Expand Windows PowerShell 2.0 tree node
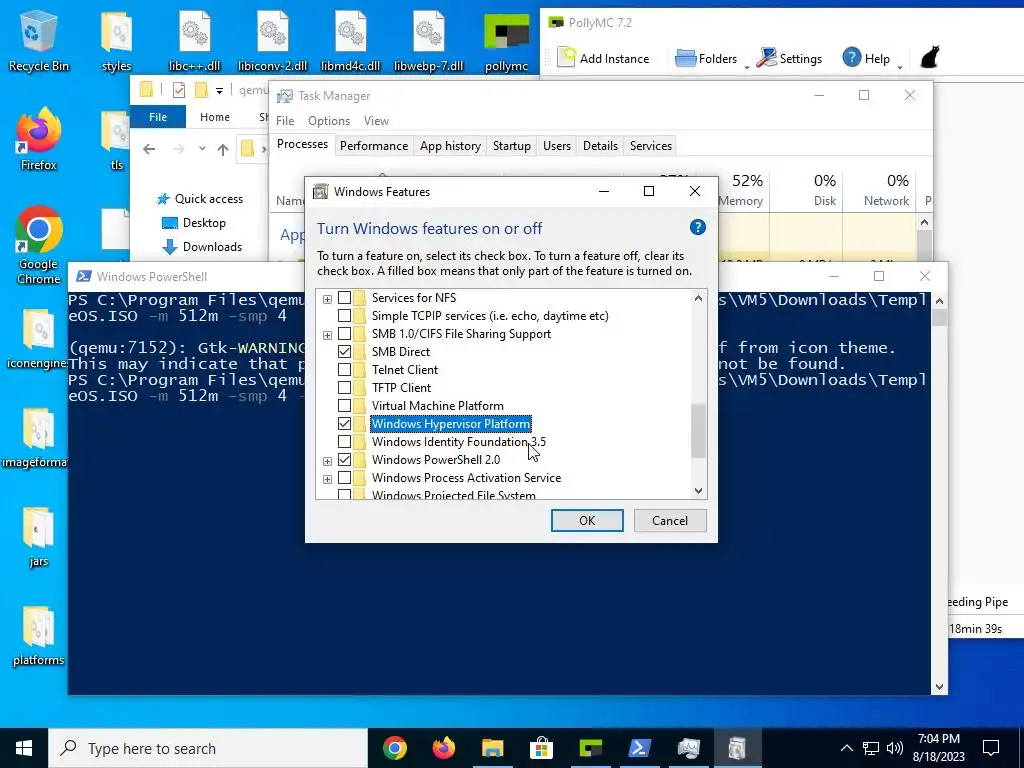This screenshot has width=1024, height=768. [x=327, y=461]
